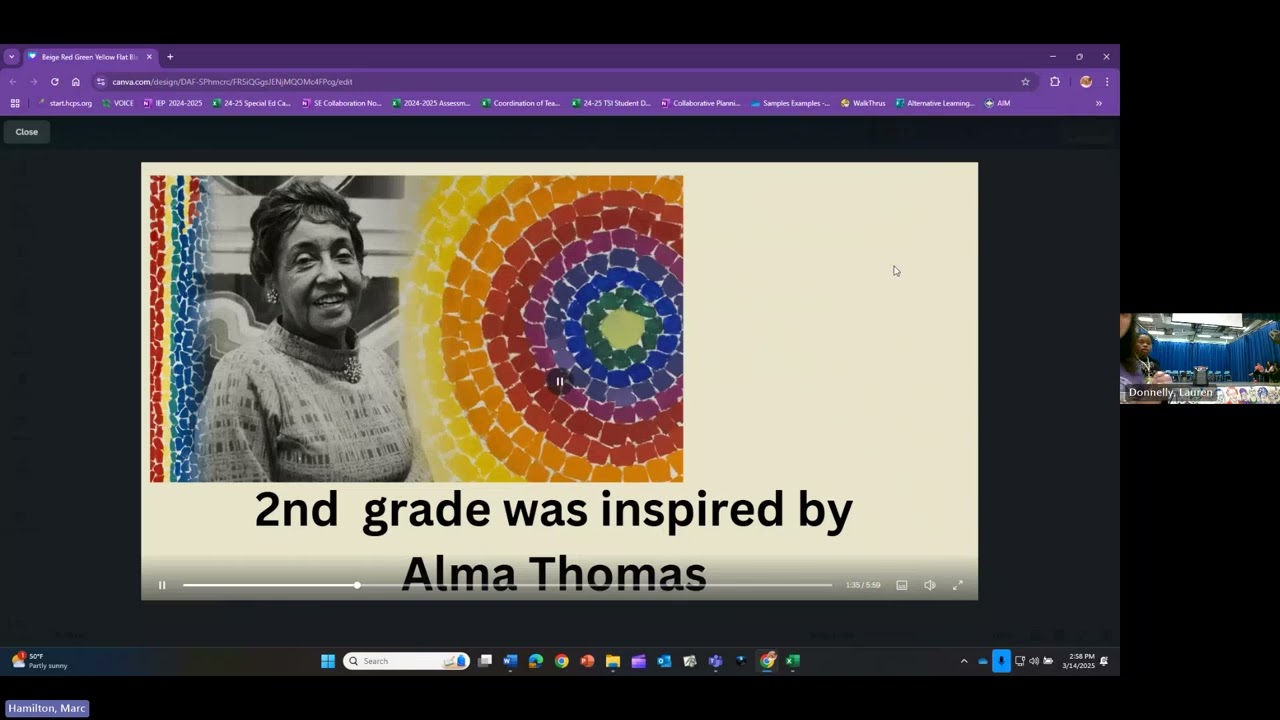The image size is (1280, 720).
Task: Open the 24-25 TSI Student D... bookmark
Action: click(x=611, y=103)
